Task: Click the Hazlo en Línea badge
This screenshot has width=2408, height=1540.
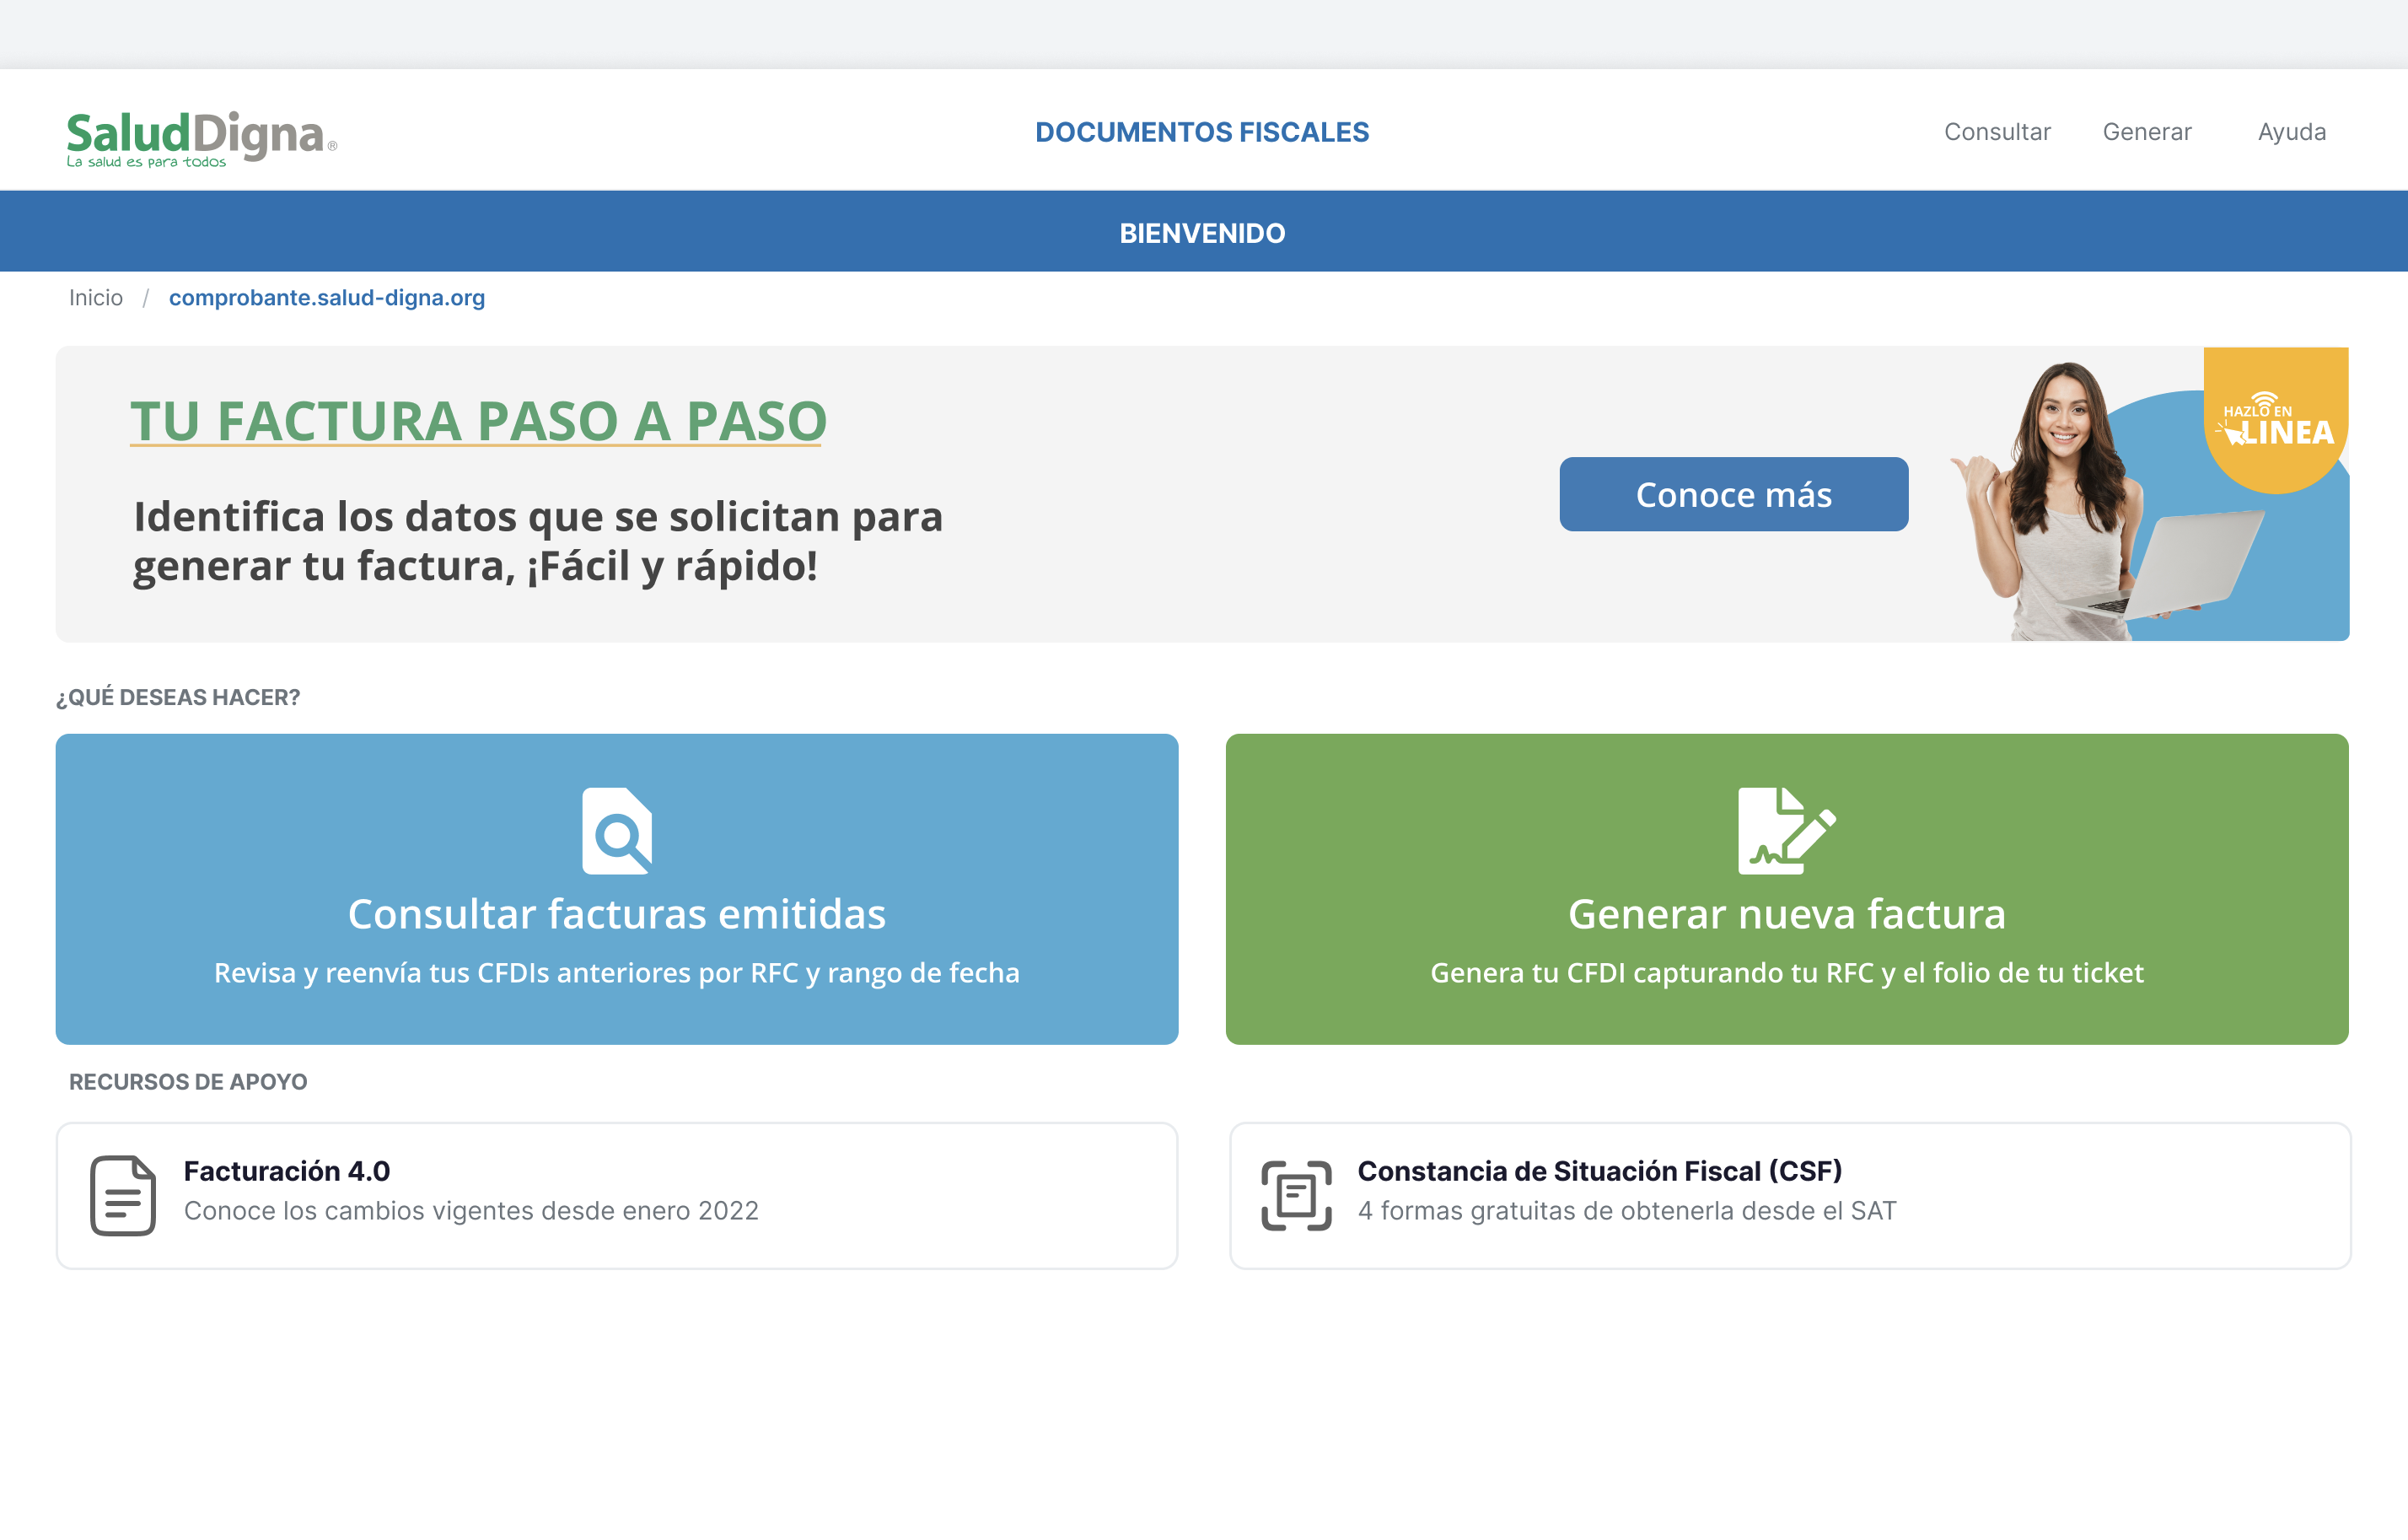Action: tap(2276, 421)
